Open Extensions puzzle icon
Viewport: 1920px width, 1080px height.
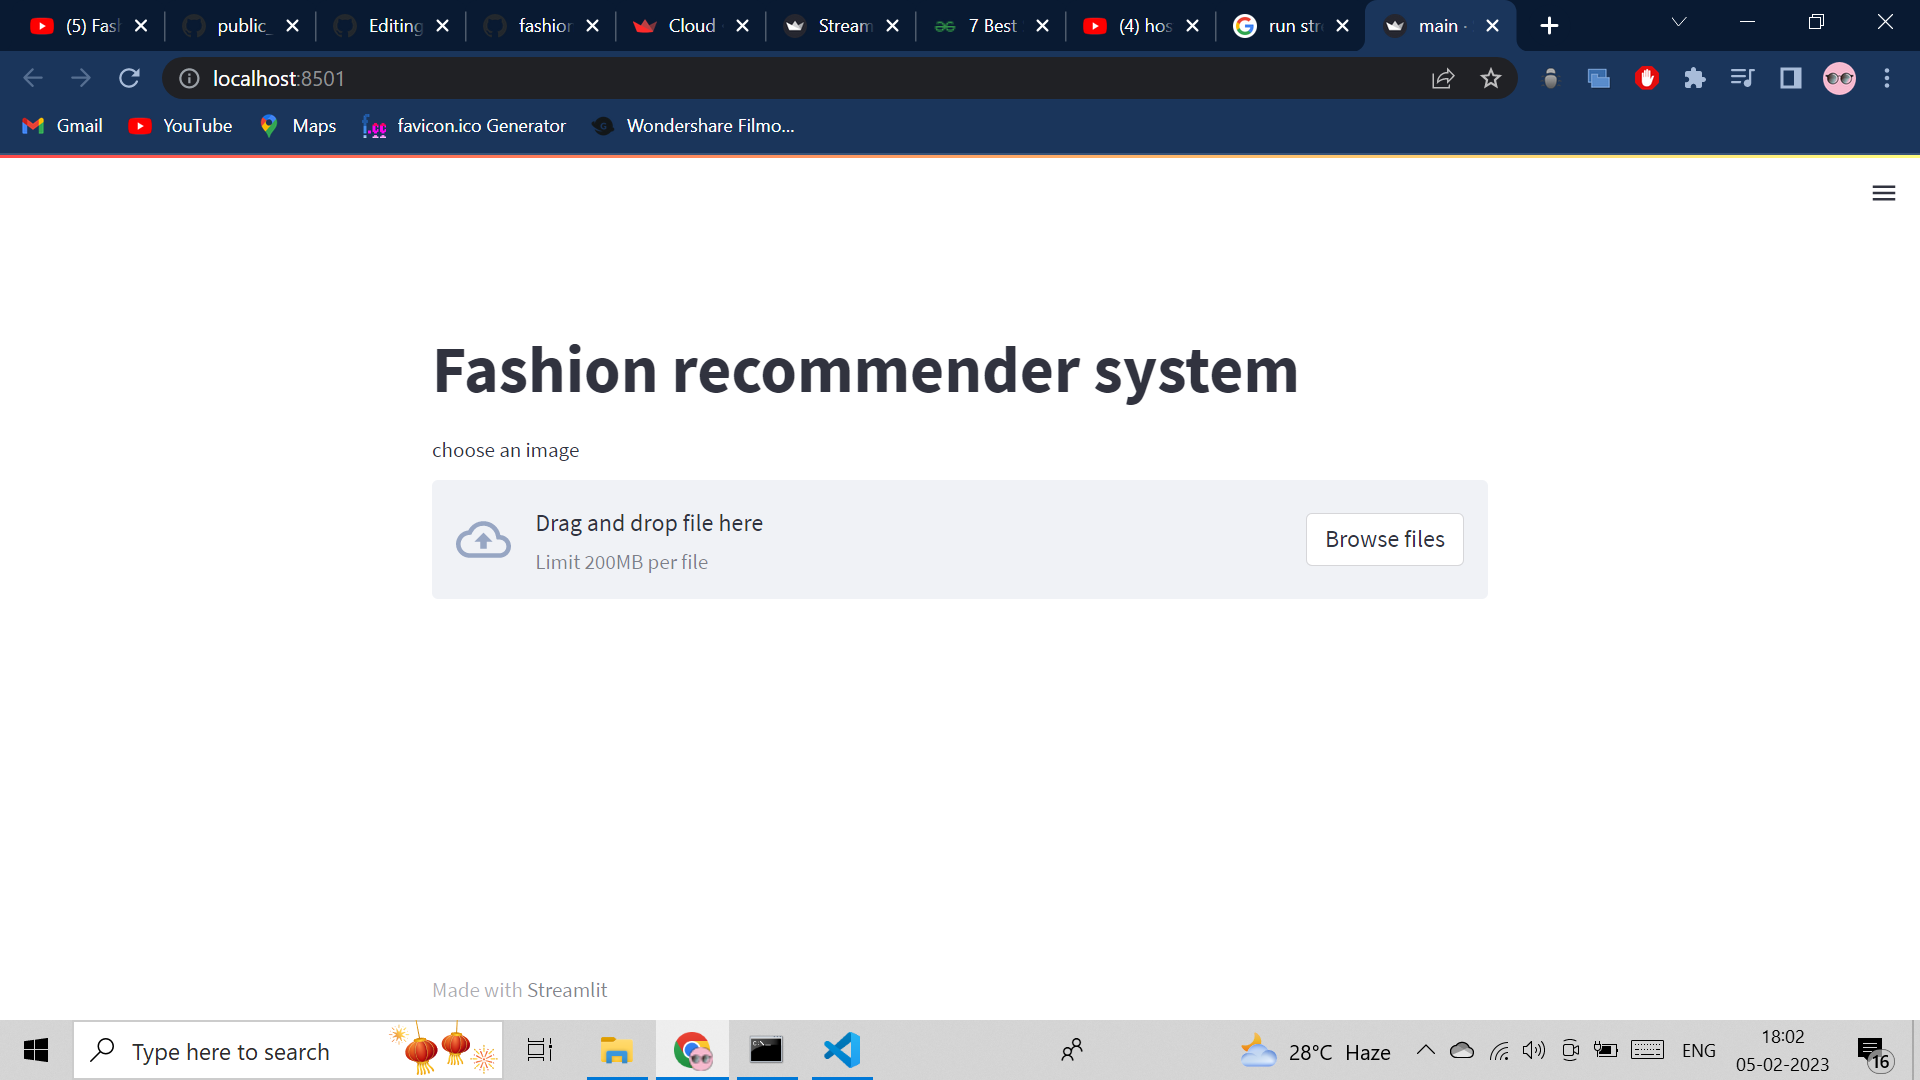click(x=1694, y=78)
